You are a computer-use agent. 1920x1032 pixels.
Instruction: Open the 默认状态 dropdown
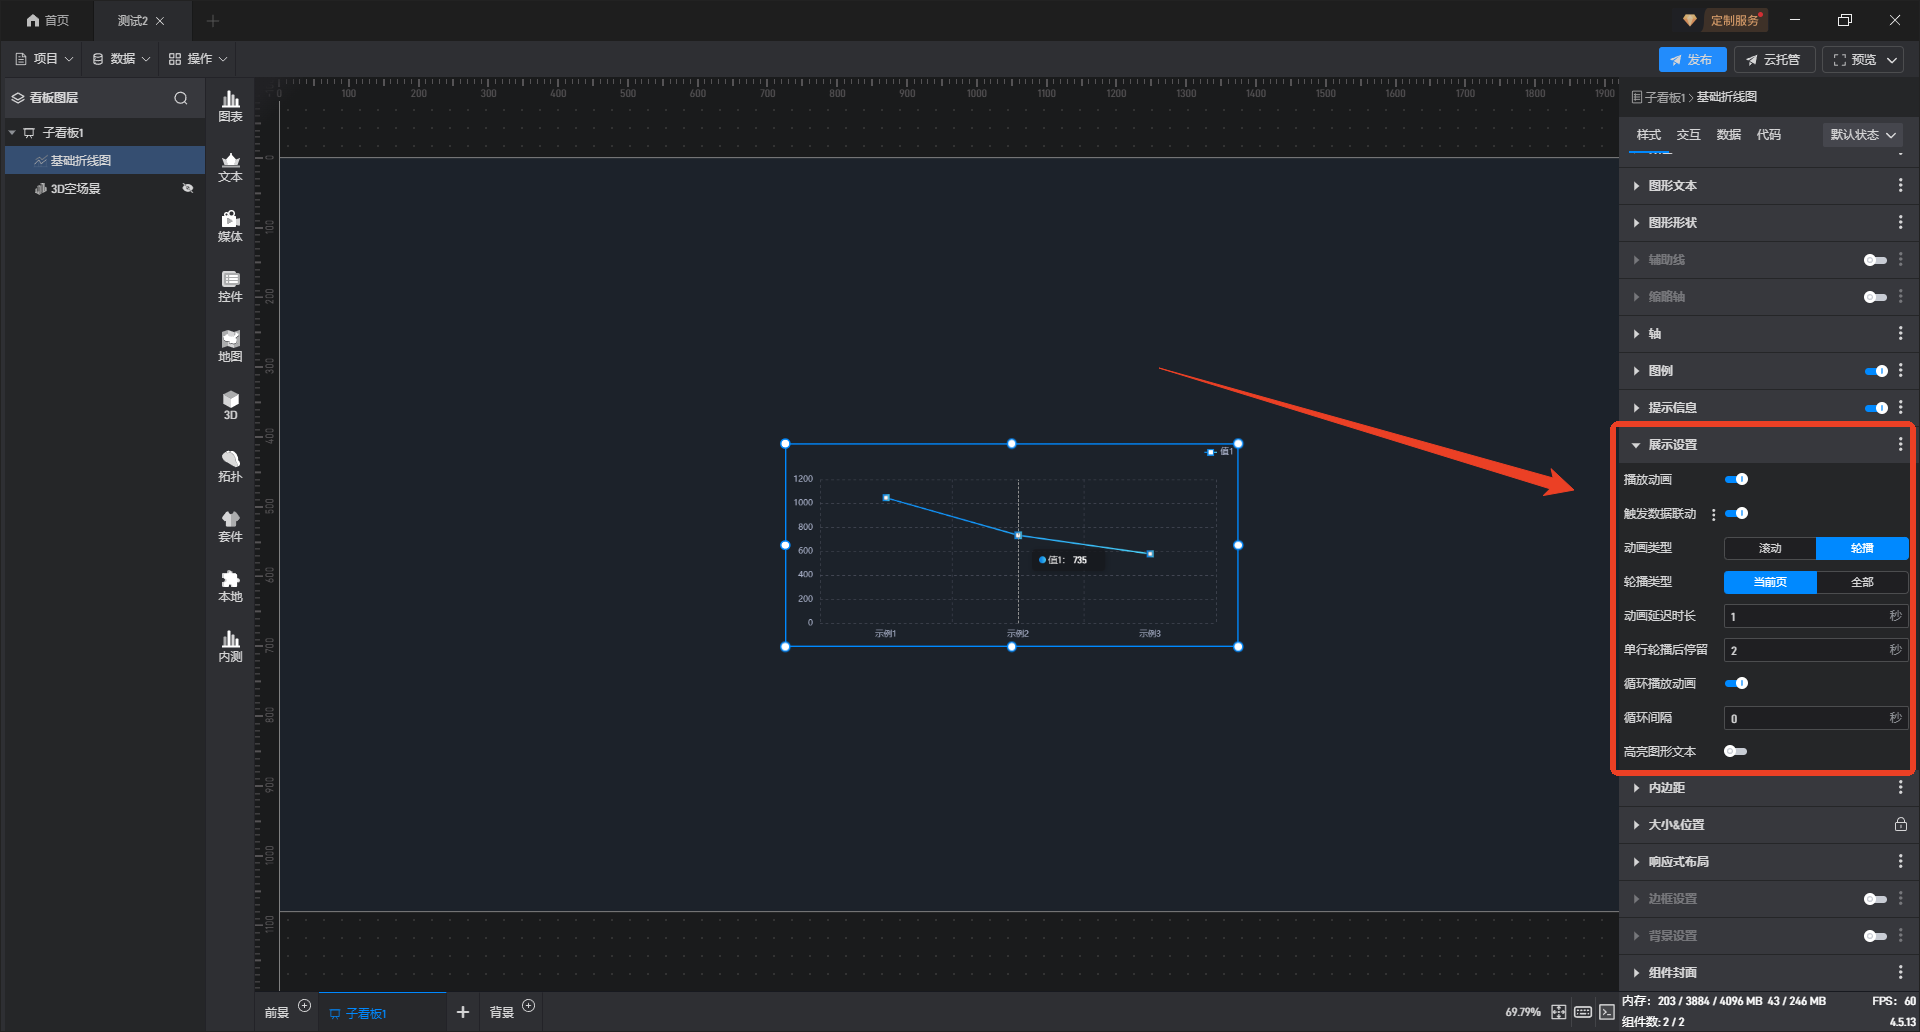click(1862, 135)
